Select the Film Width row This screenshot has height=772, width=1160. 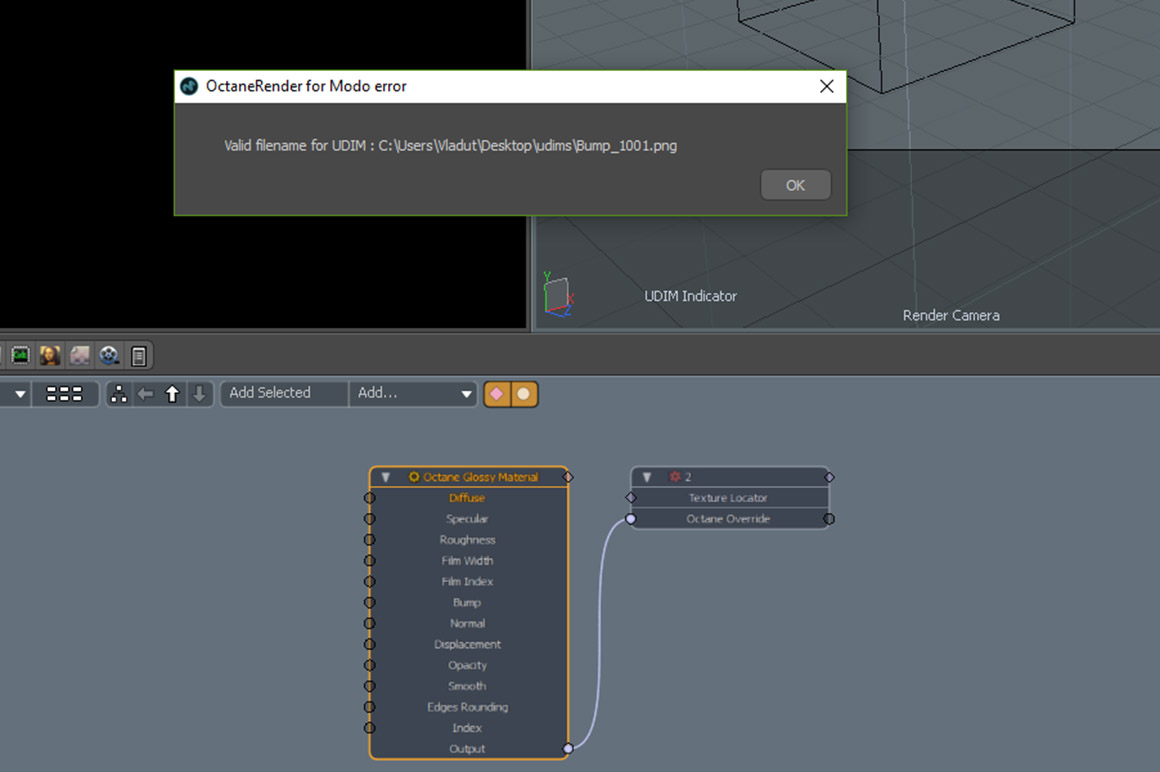tap(468, 561)
